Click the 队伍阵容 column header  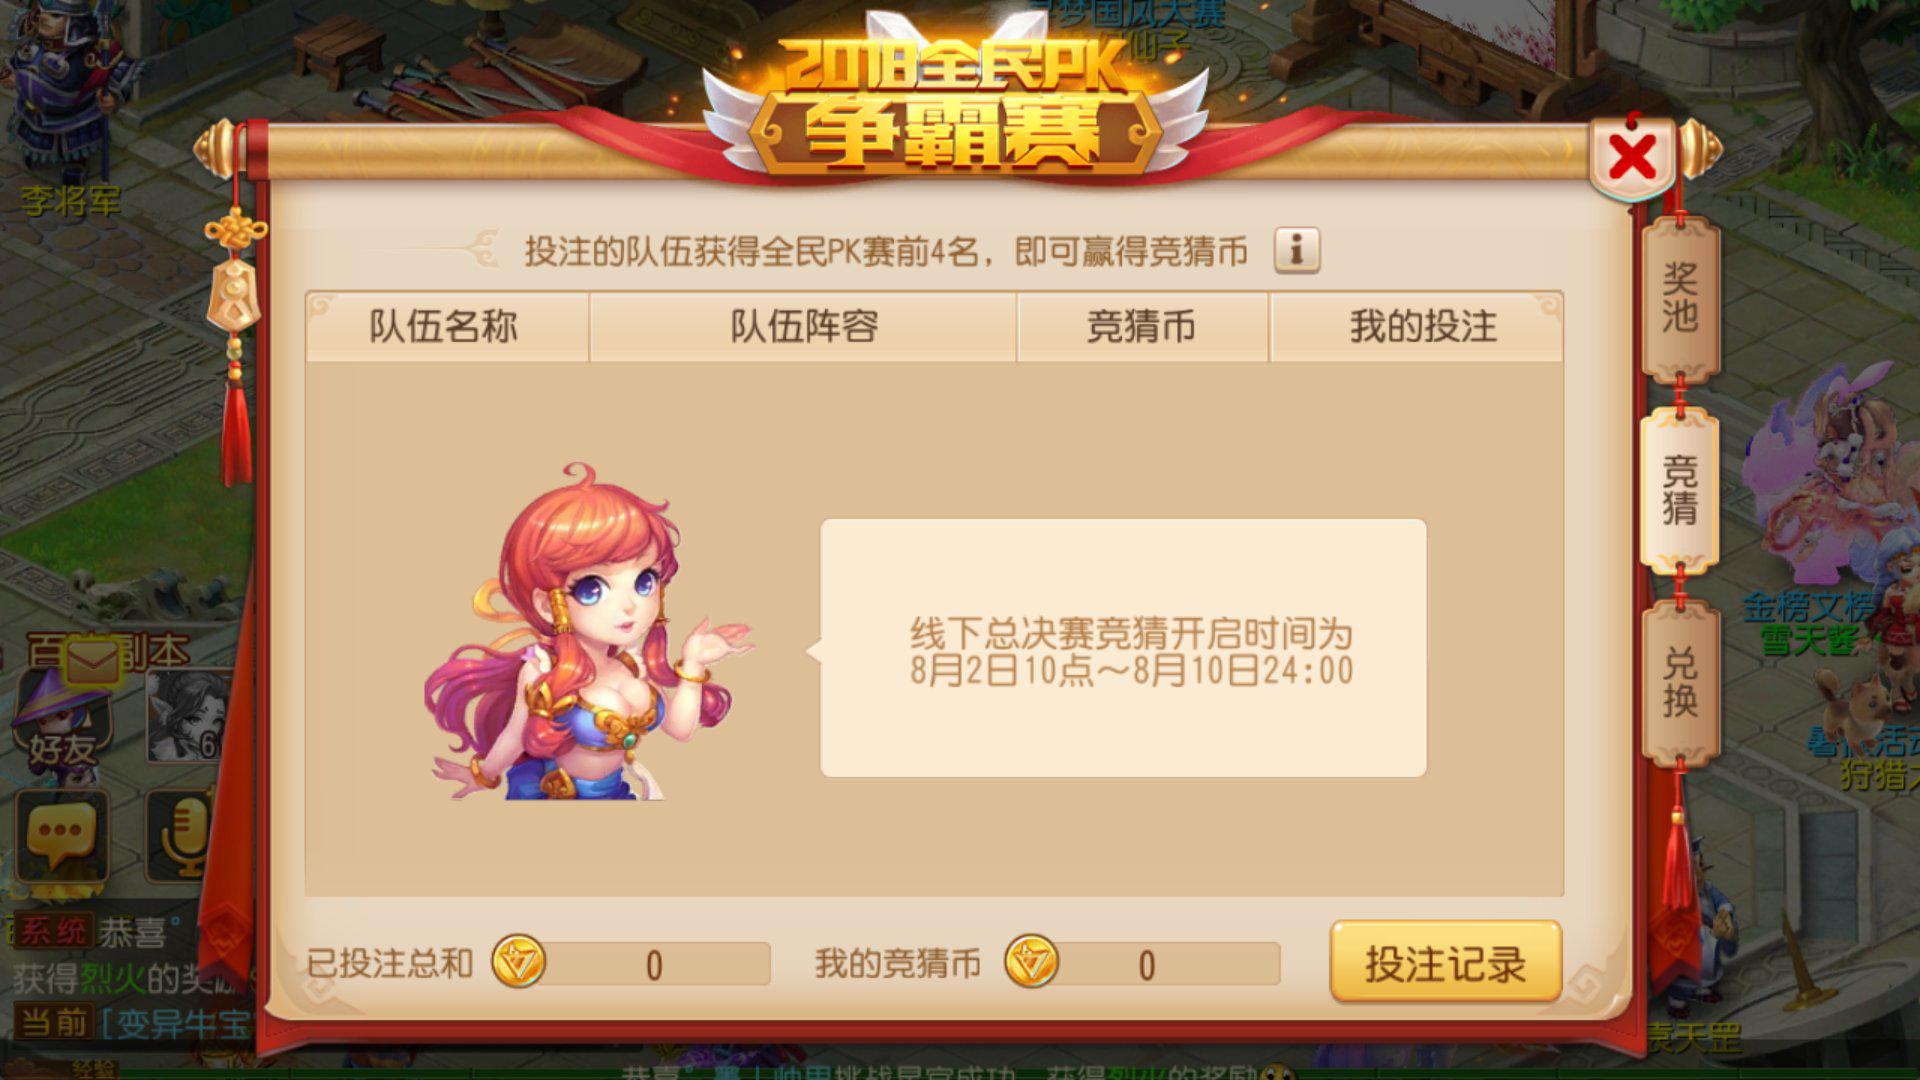(x=803, y=326)
